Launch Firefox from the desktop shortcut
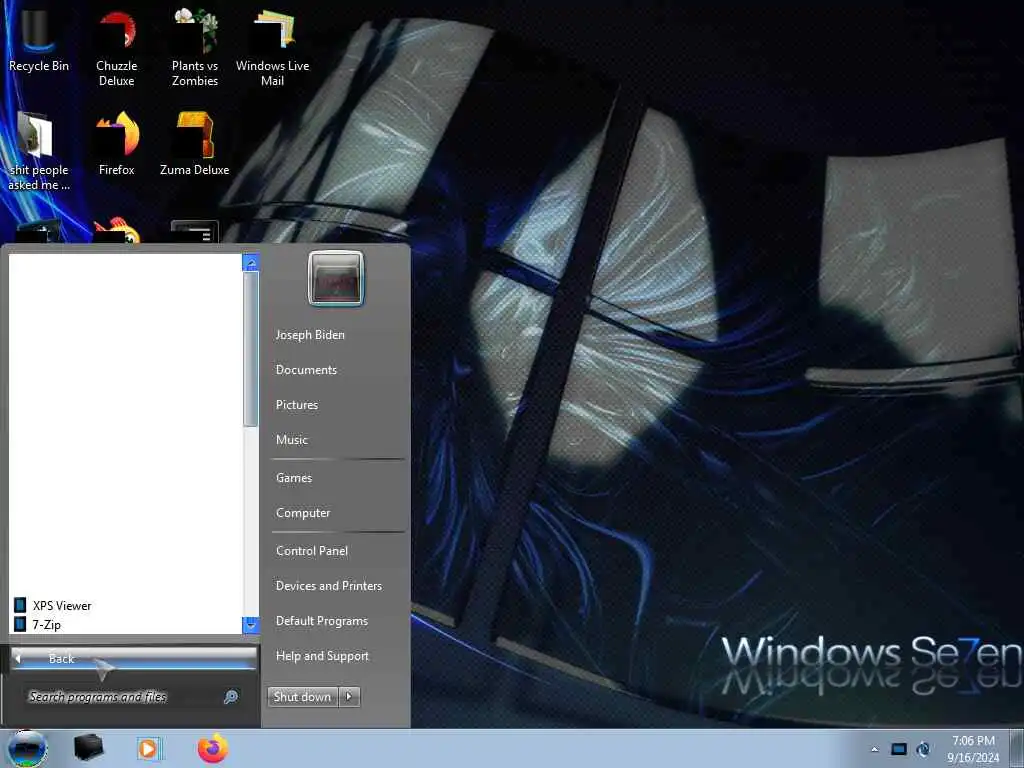The width and height of the screenshot is (1024, 768). (x=116, y=144)
